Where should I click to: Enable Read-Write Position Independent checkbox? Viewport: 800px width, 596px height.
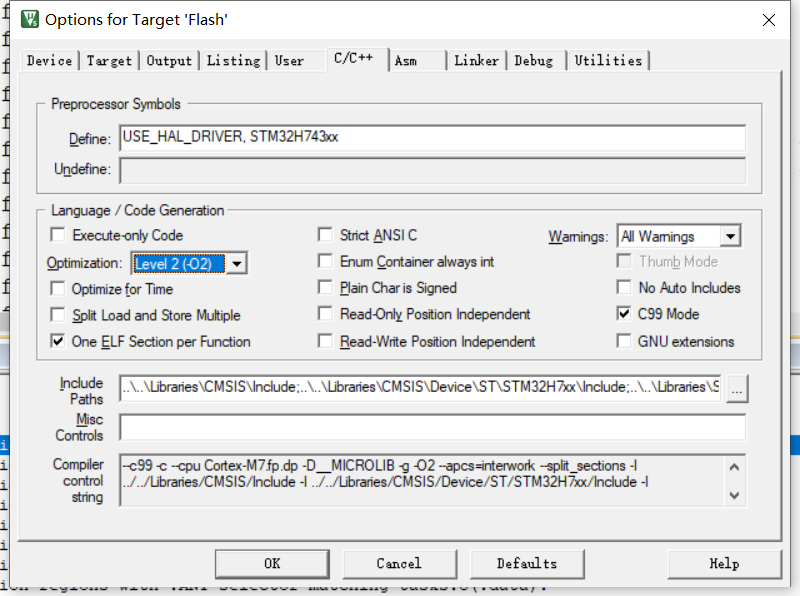point(325,341)
